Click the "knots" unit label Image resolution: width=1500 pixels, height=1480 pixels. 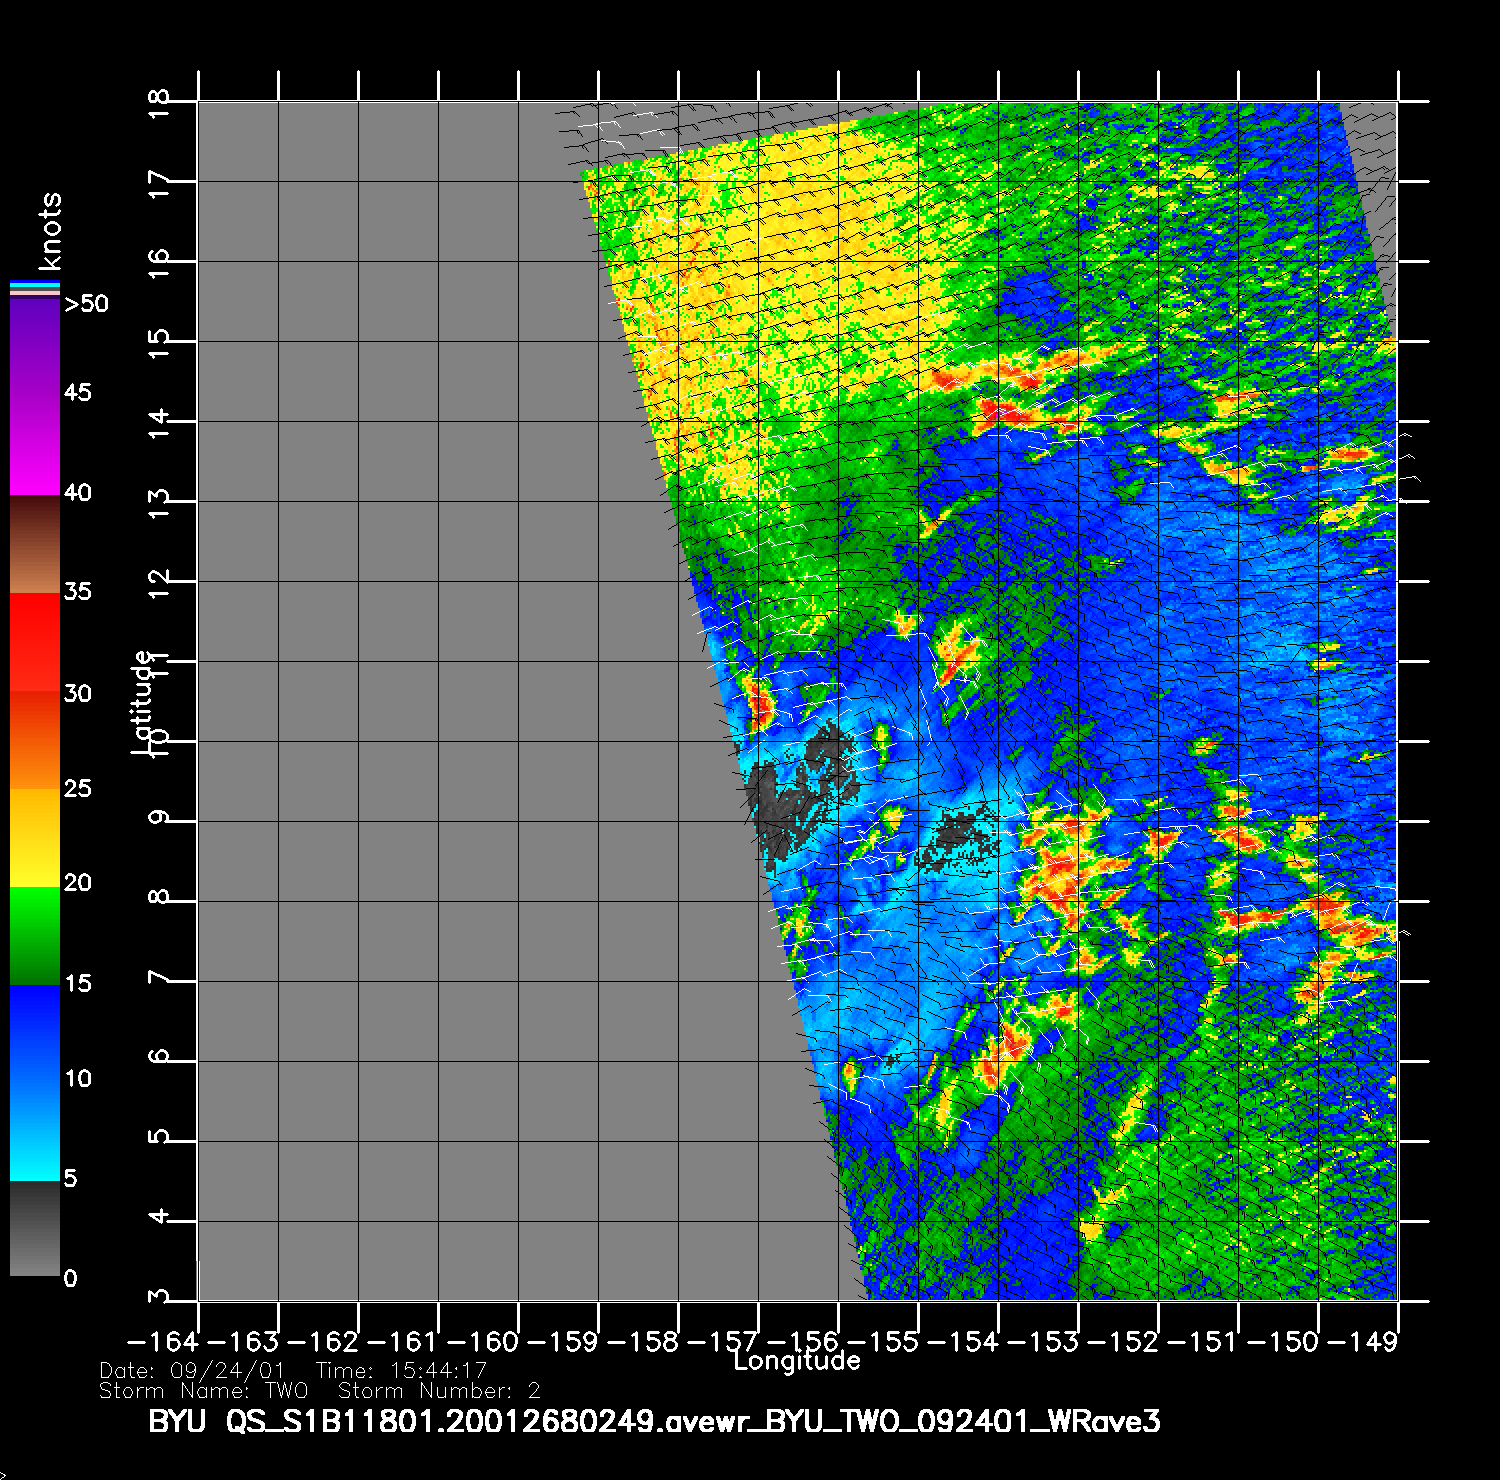coord(50,231)
